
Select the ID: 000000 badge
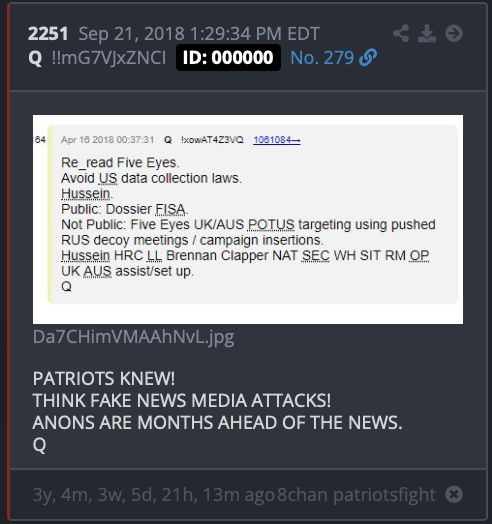click(x=228, y=57)
